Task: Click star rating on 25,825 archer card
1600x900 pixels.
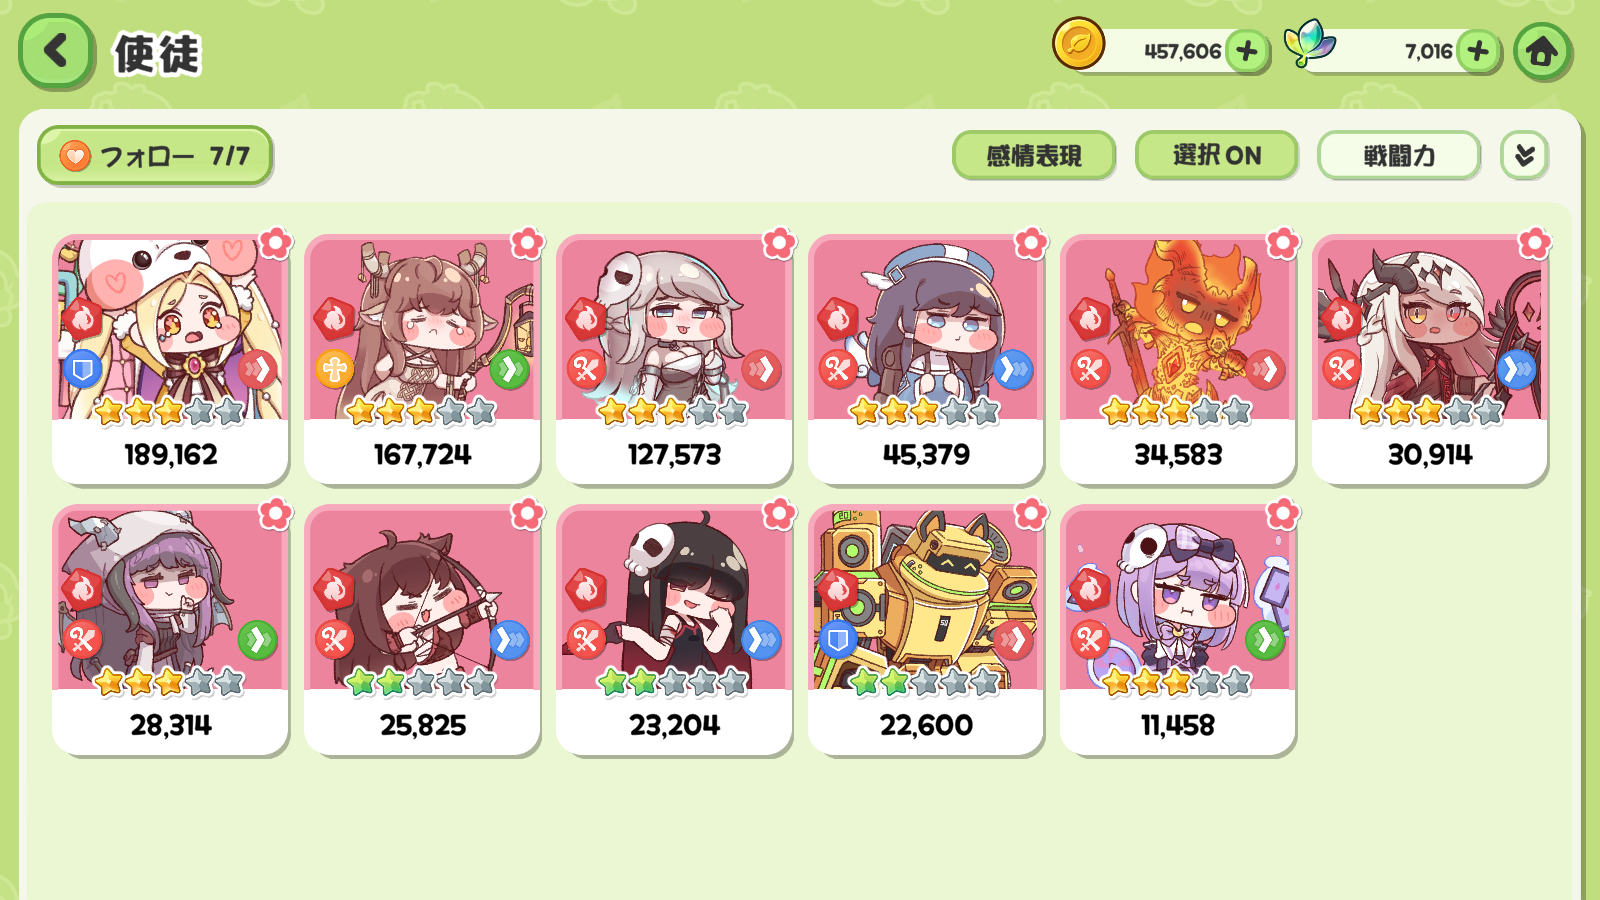Action: coord(421,683)
